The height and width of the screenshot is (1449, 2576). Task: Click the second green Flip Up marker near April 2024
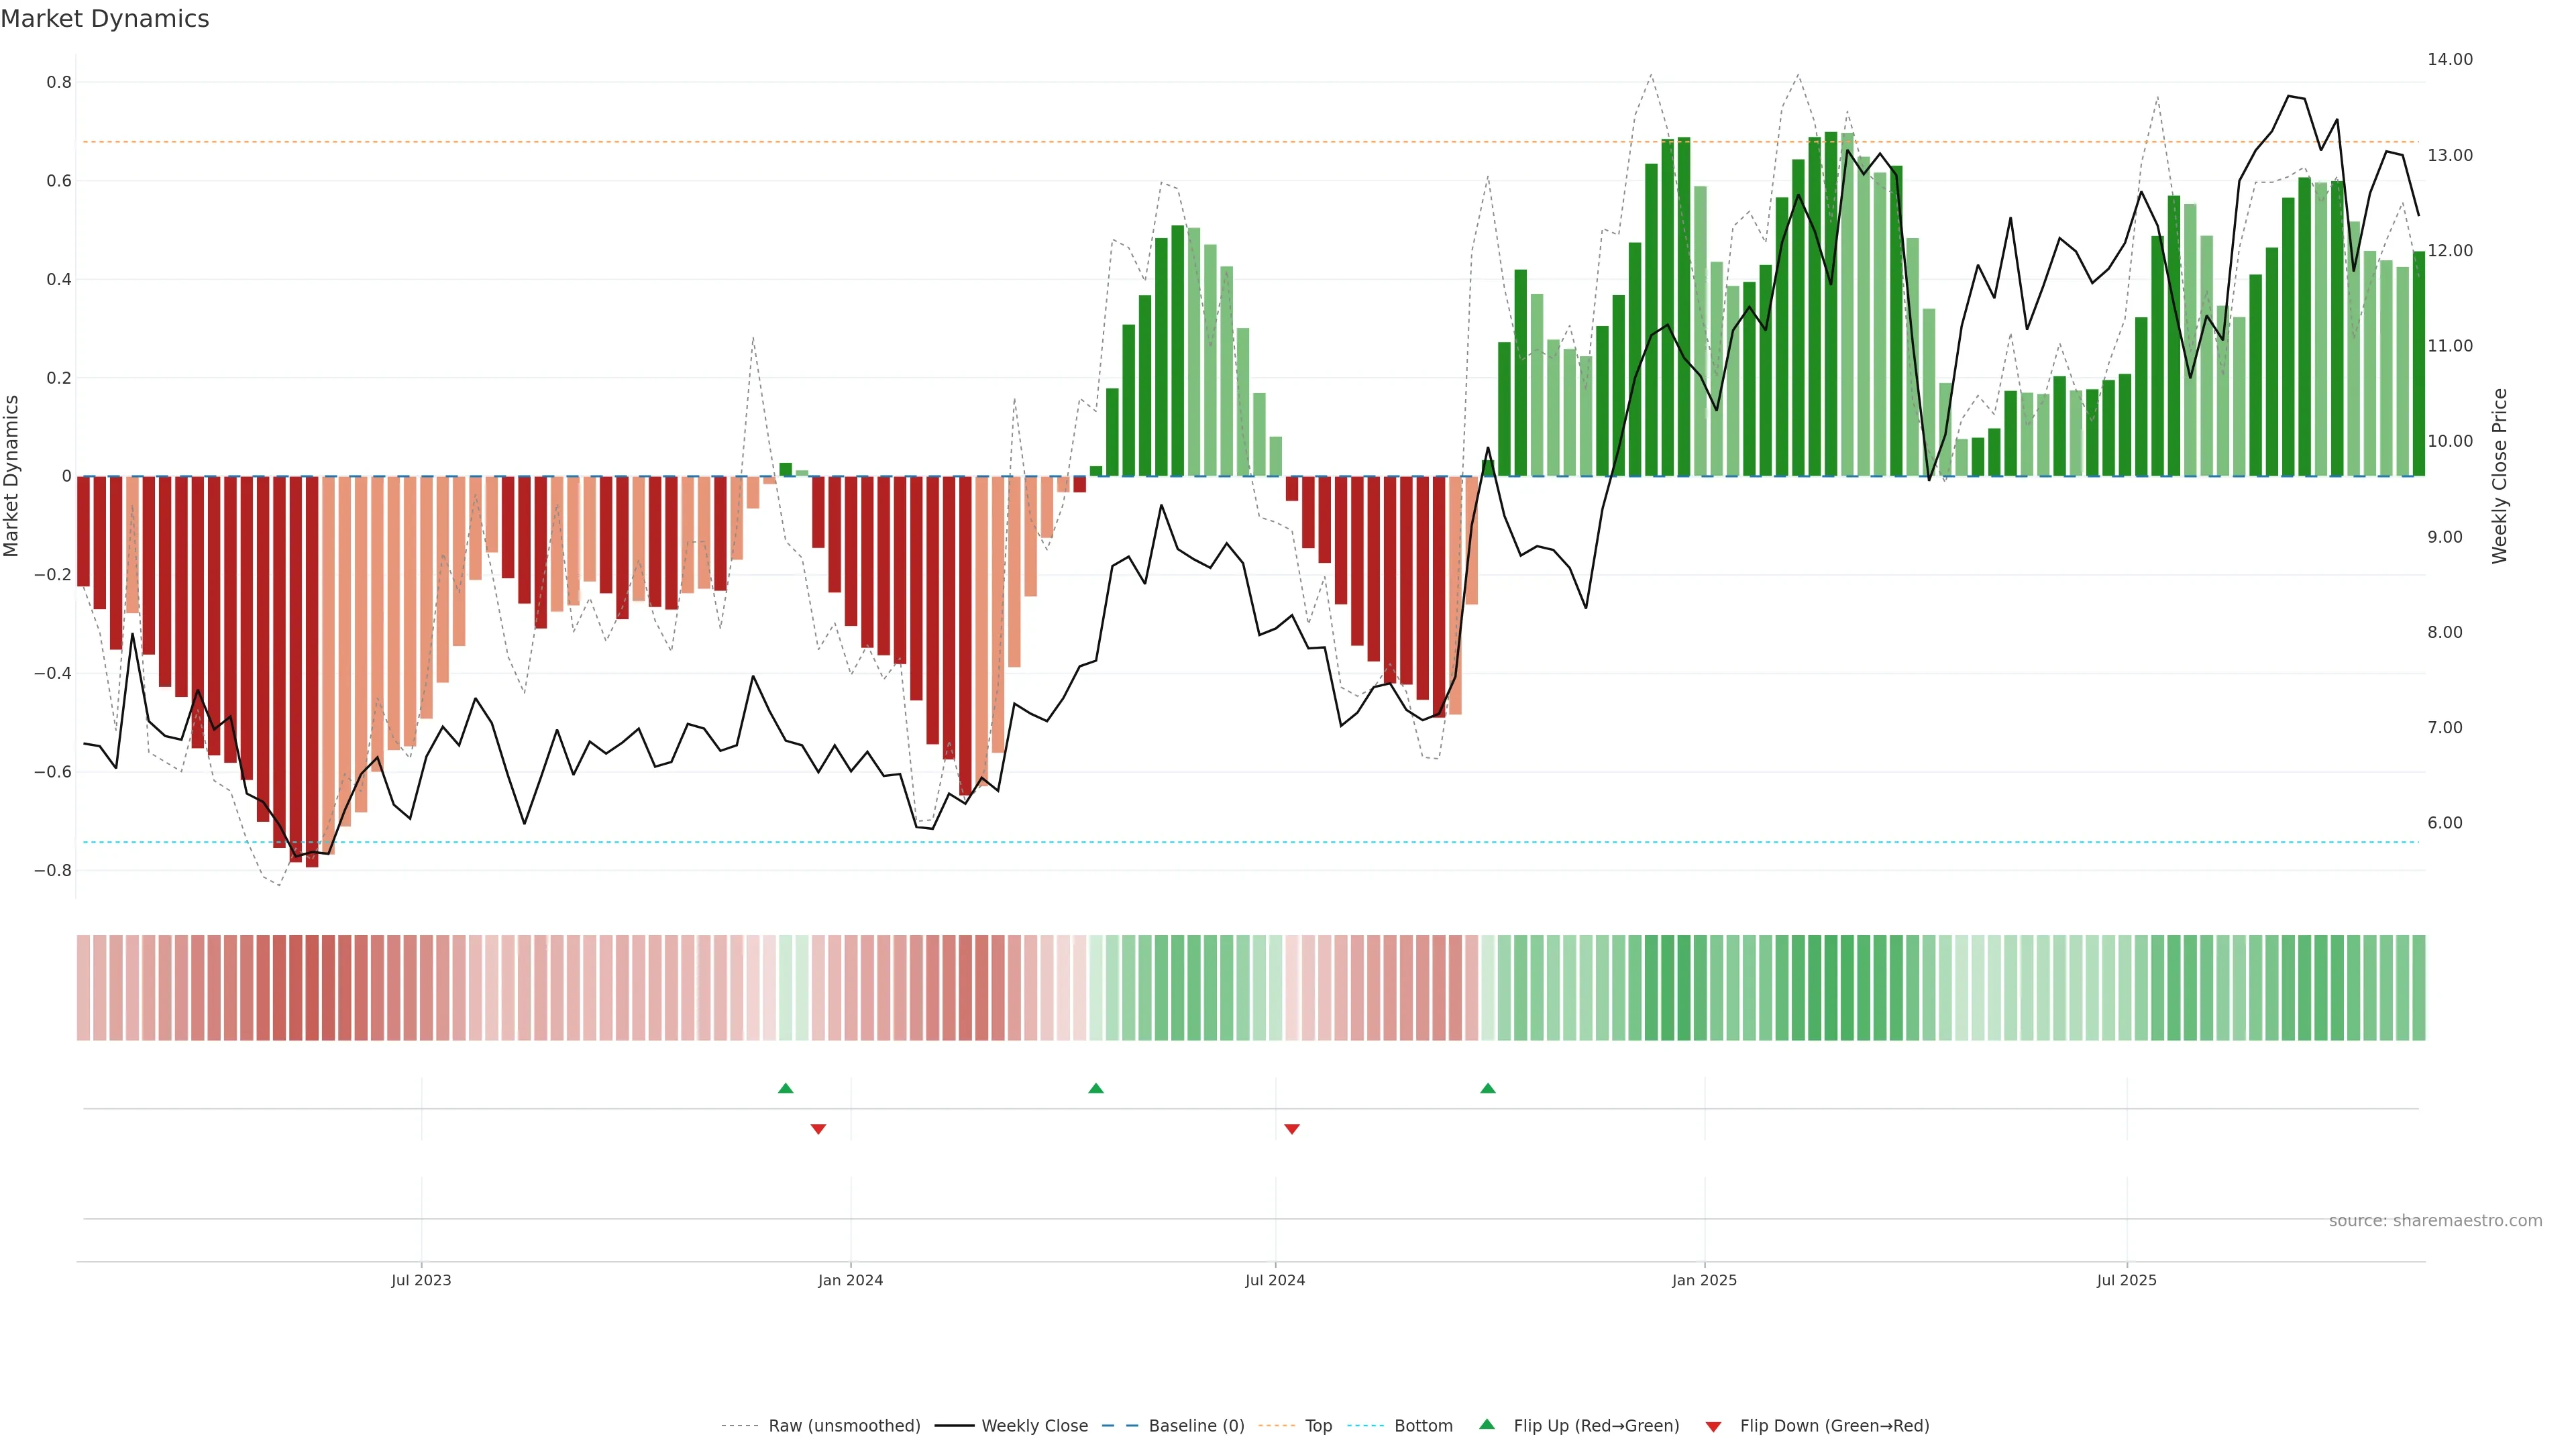pyautogui.click(x=1096, y=1088)
